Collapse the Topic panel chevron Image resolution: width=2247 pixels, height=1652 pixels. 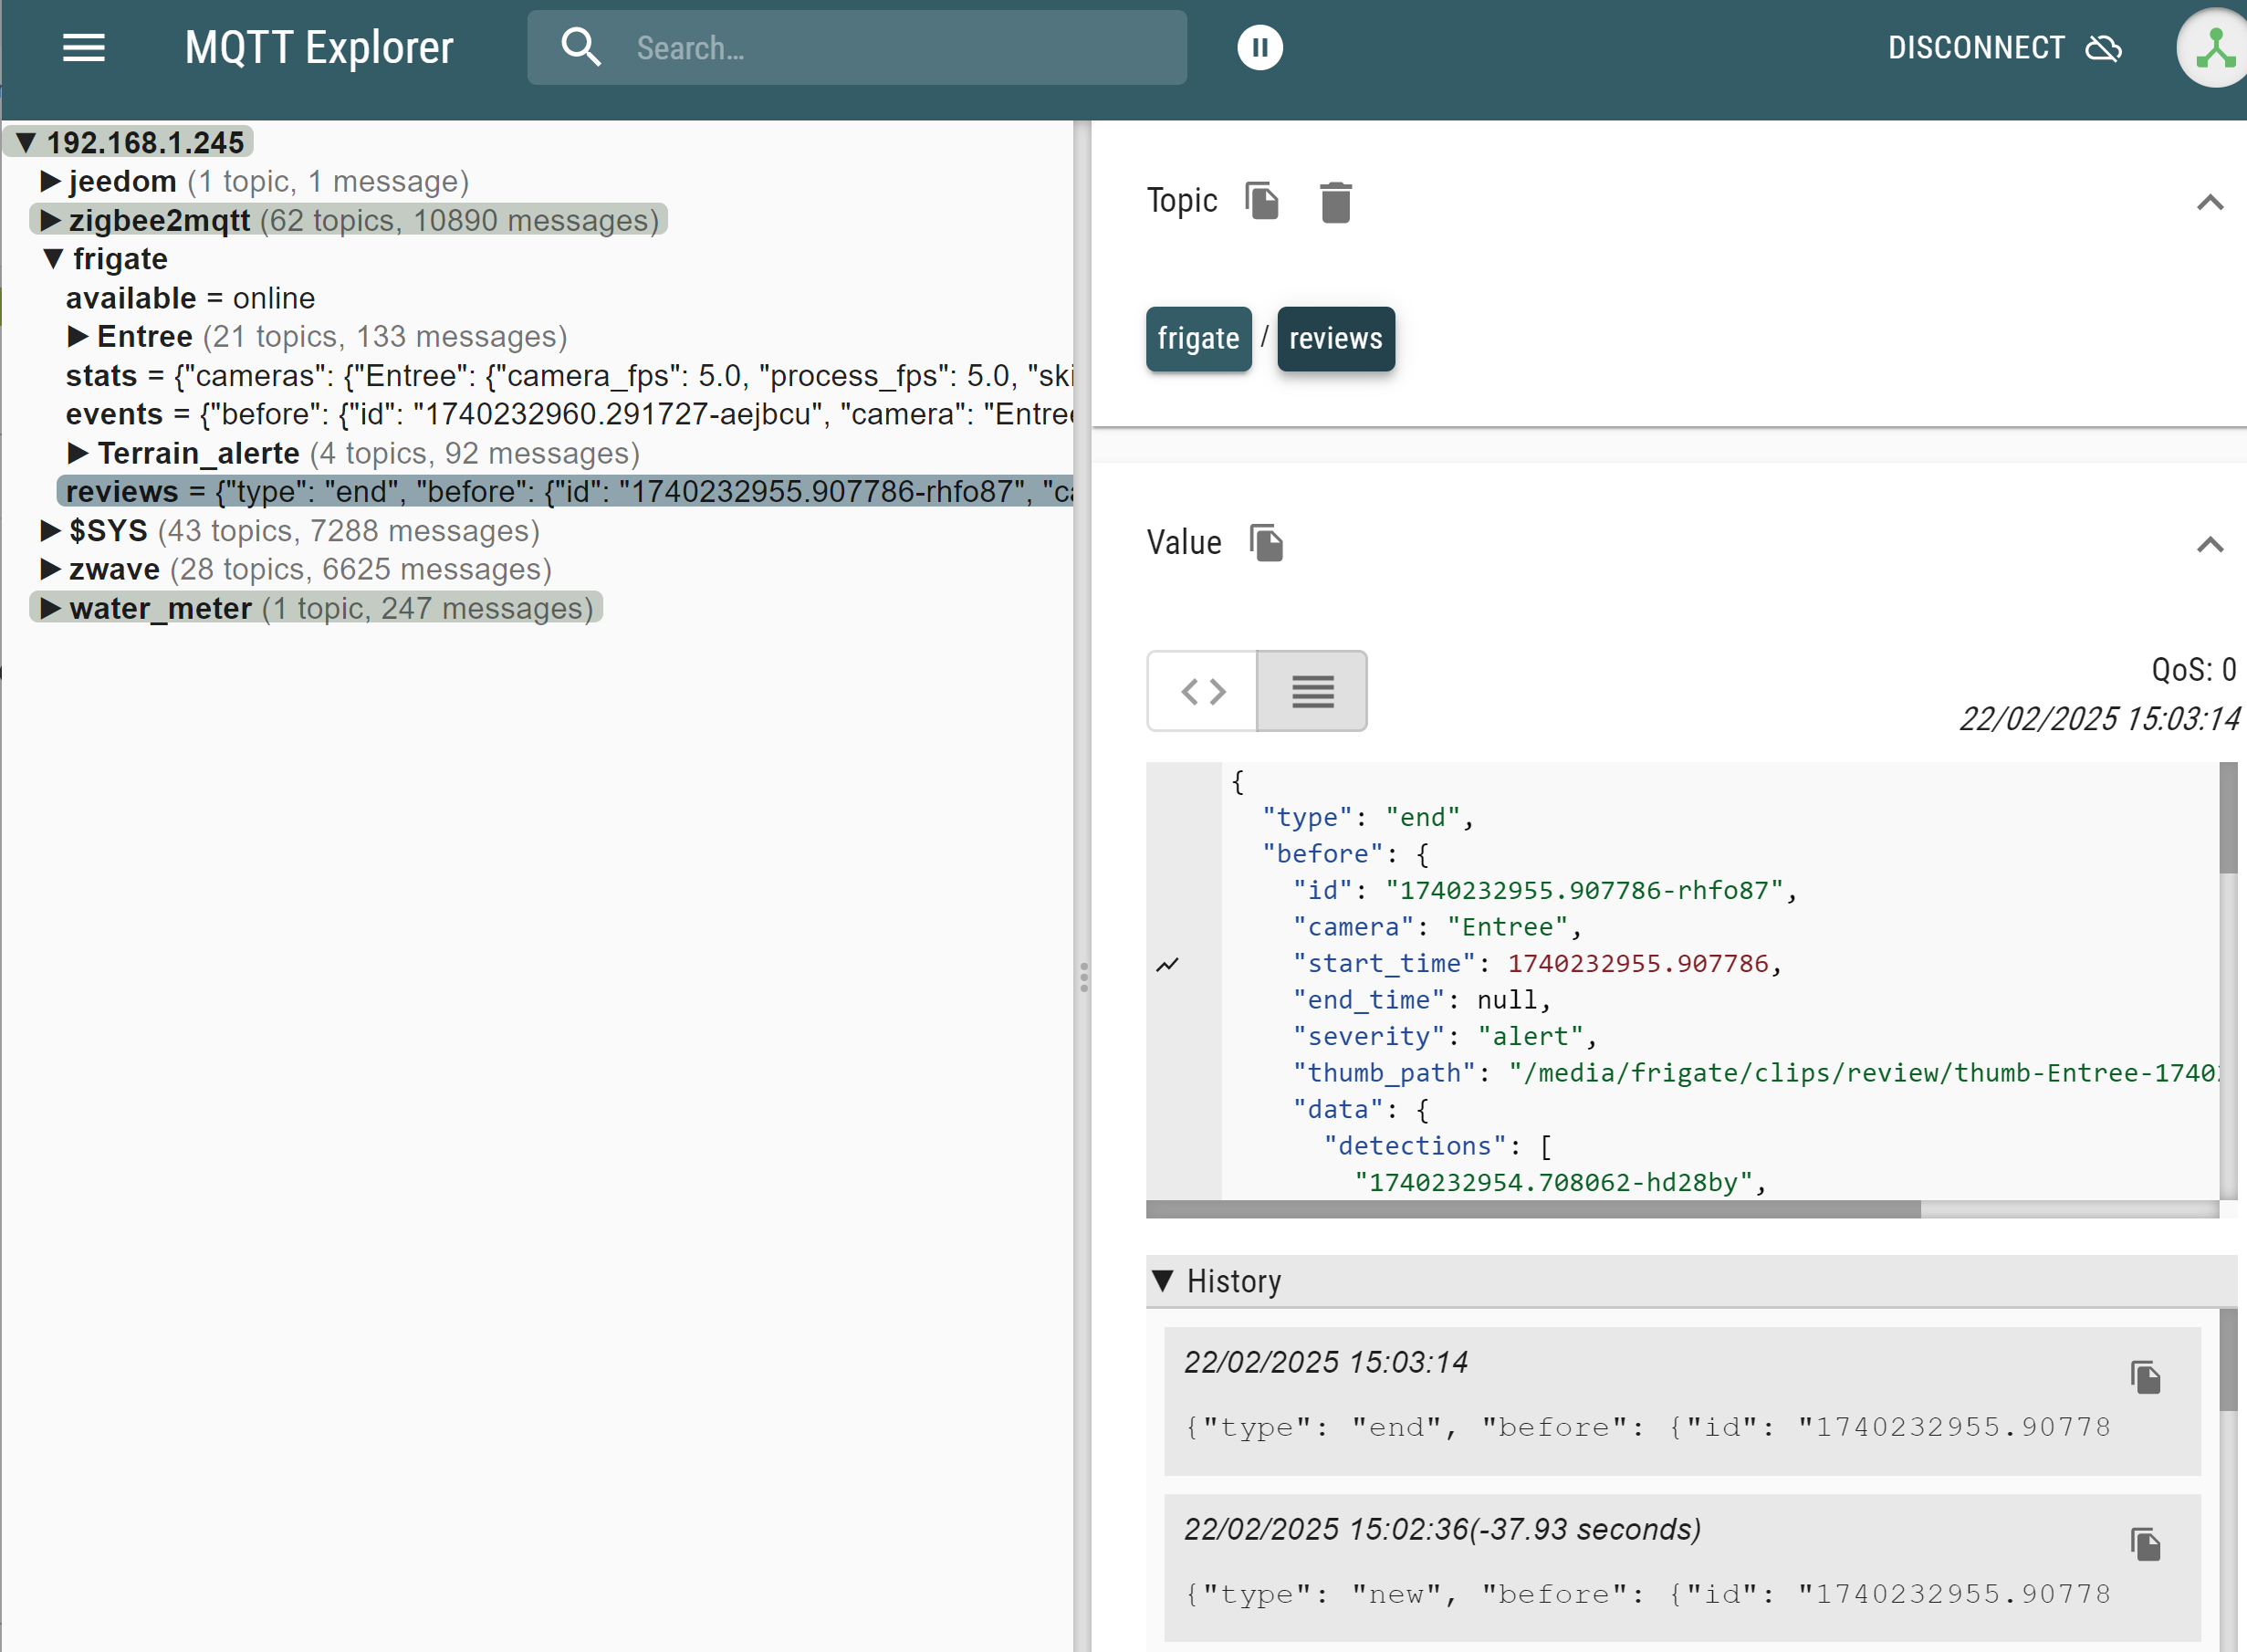click(2210, 203)
